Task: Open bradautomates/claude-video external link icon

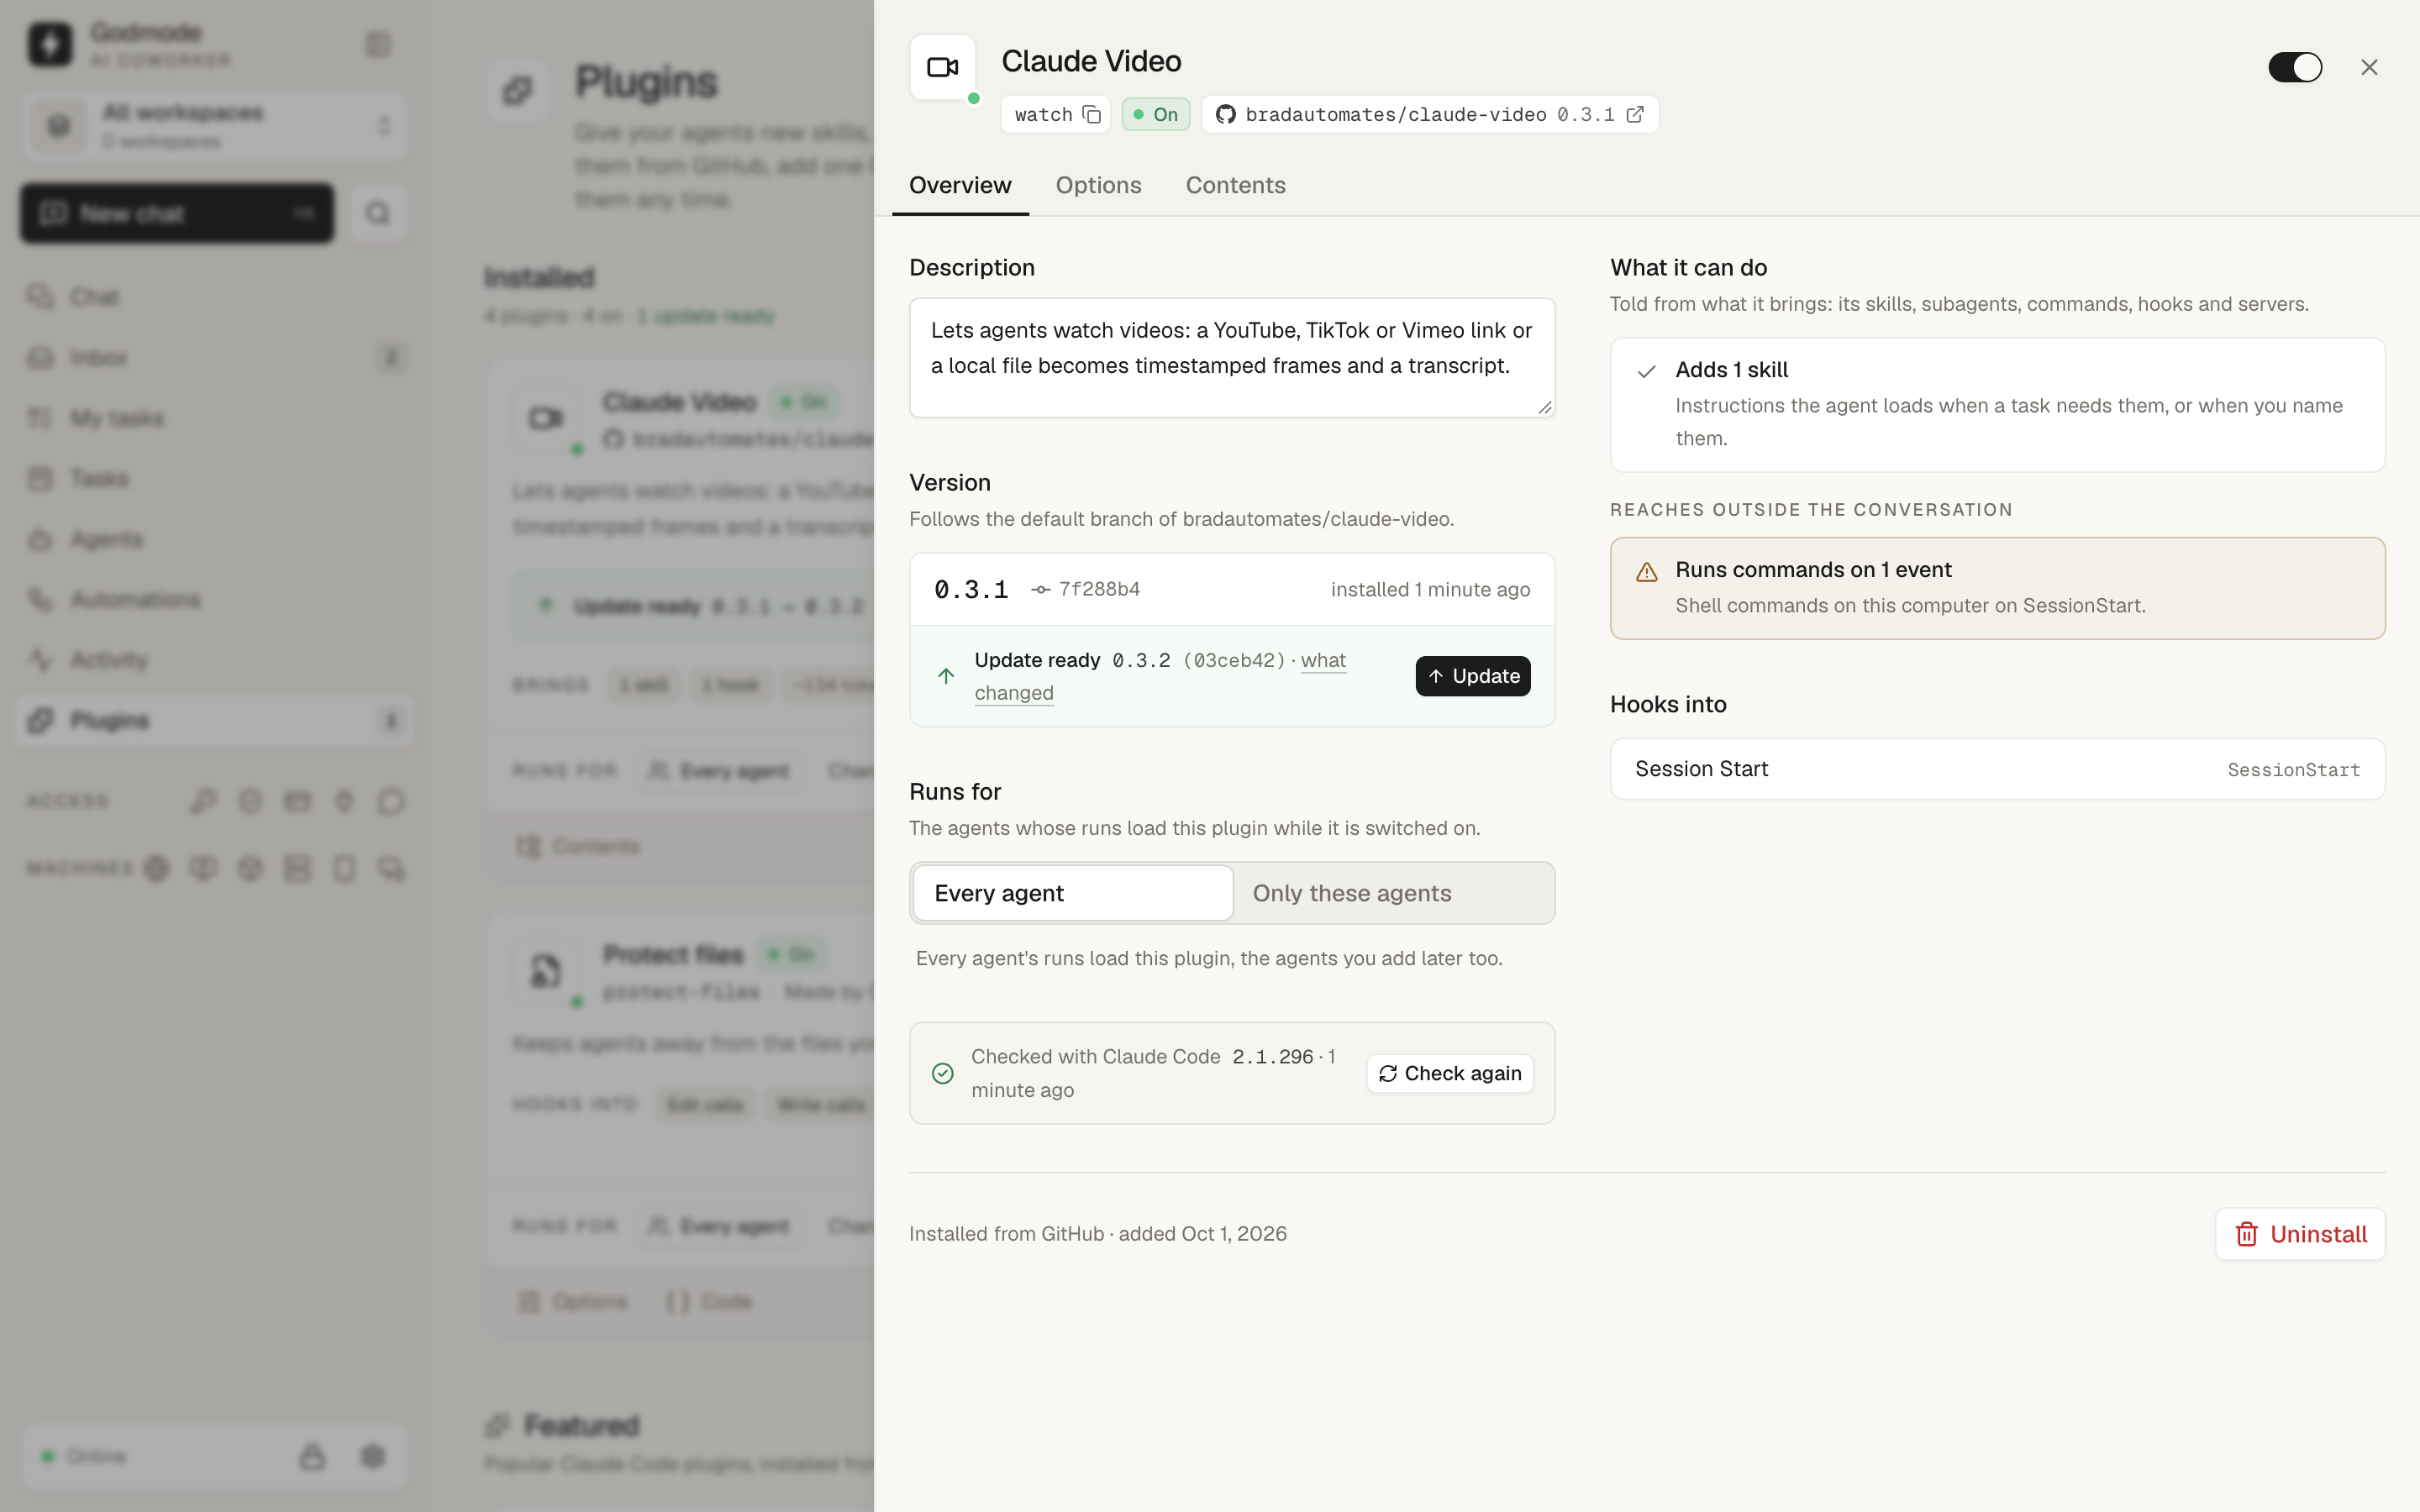Action: point(1635,115)
